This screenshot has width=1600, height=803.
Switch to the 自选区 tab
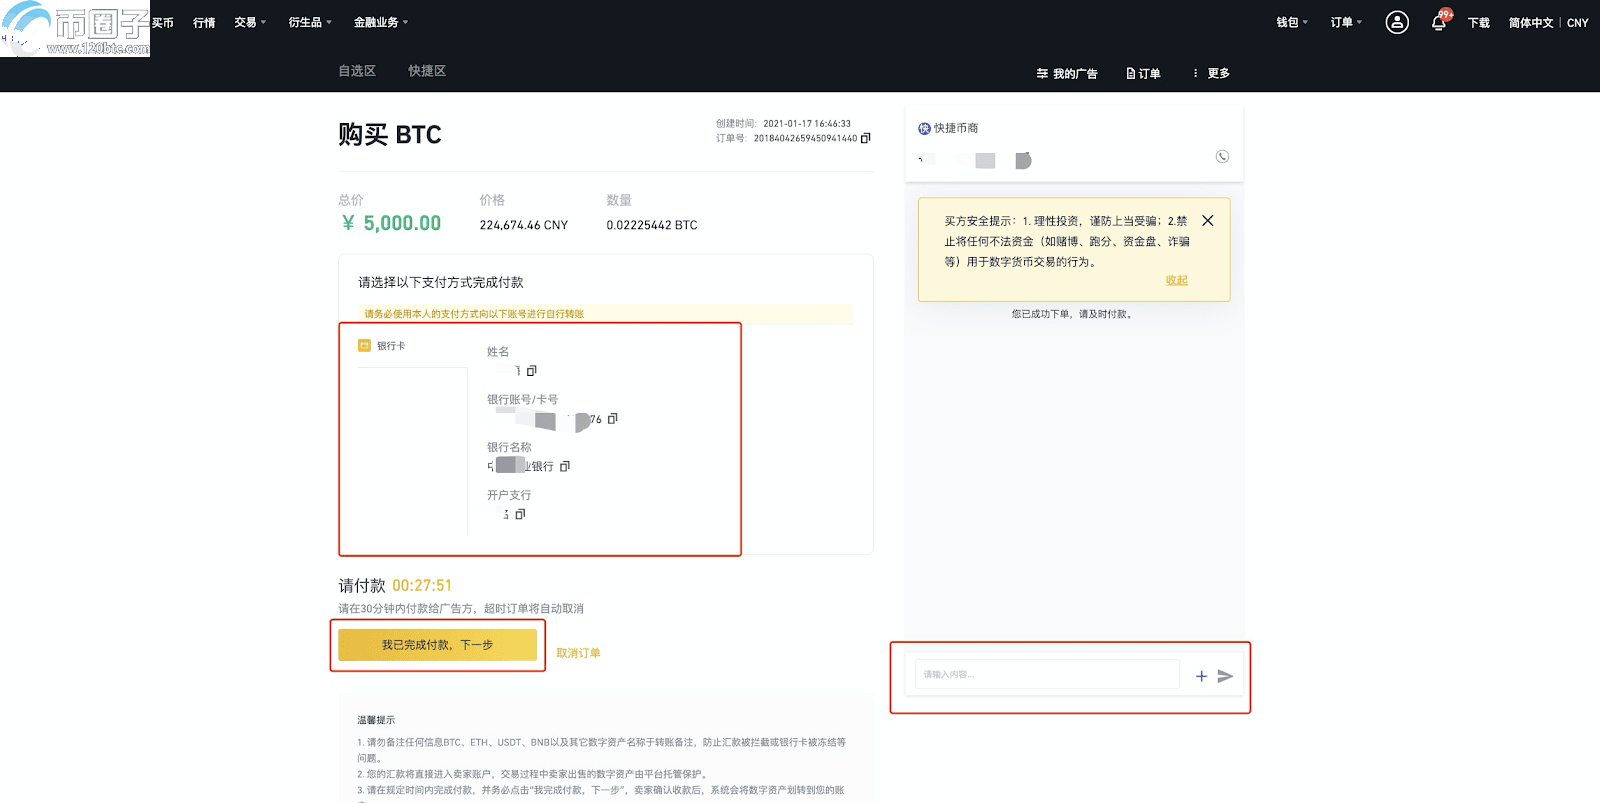click(357, 71)
